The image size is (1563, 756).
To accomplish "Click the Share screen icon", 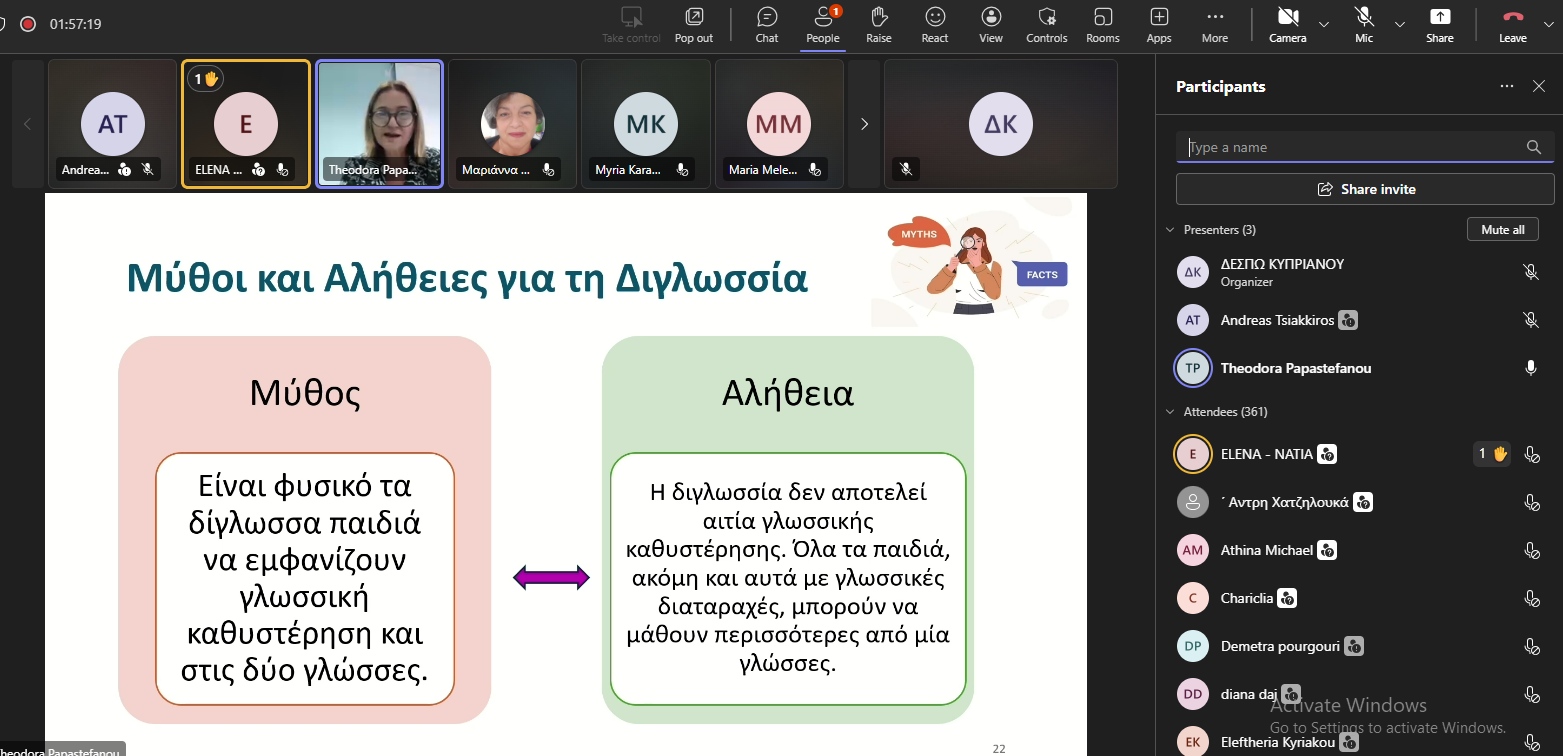I will (x=1439, y=24).
